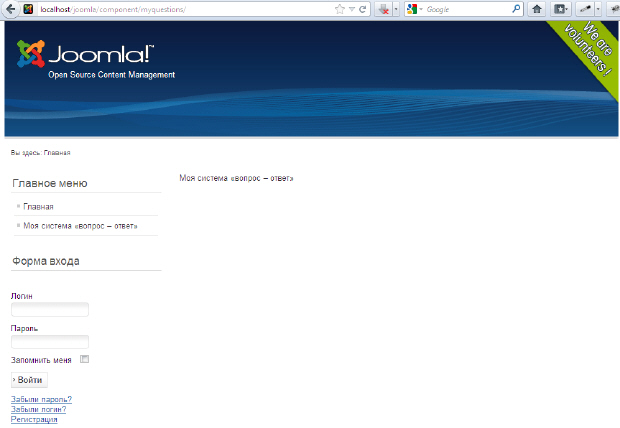Reload the page with refresh icon
620x428 pixels.
pos(362,9)
